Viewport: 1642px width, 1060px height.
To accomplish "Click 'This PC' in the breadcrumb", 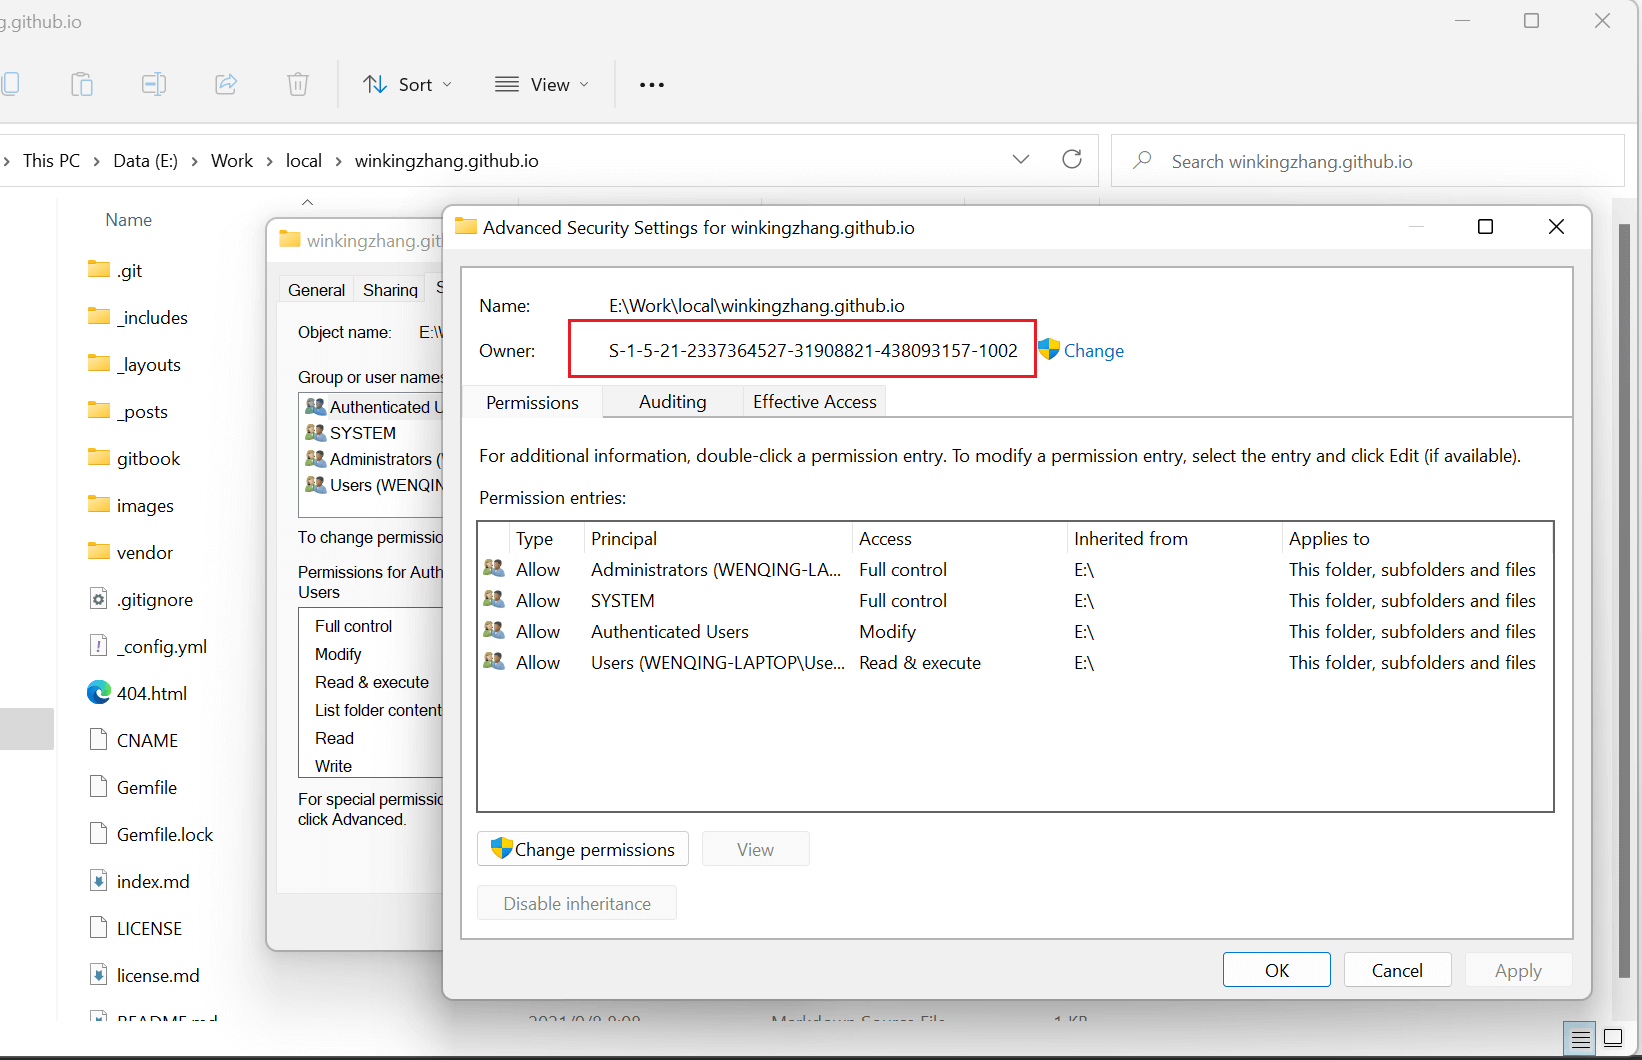I will coord(51,161).
